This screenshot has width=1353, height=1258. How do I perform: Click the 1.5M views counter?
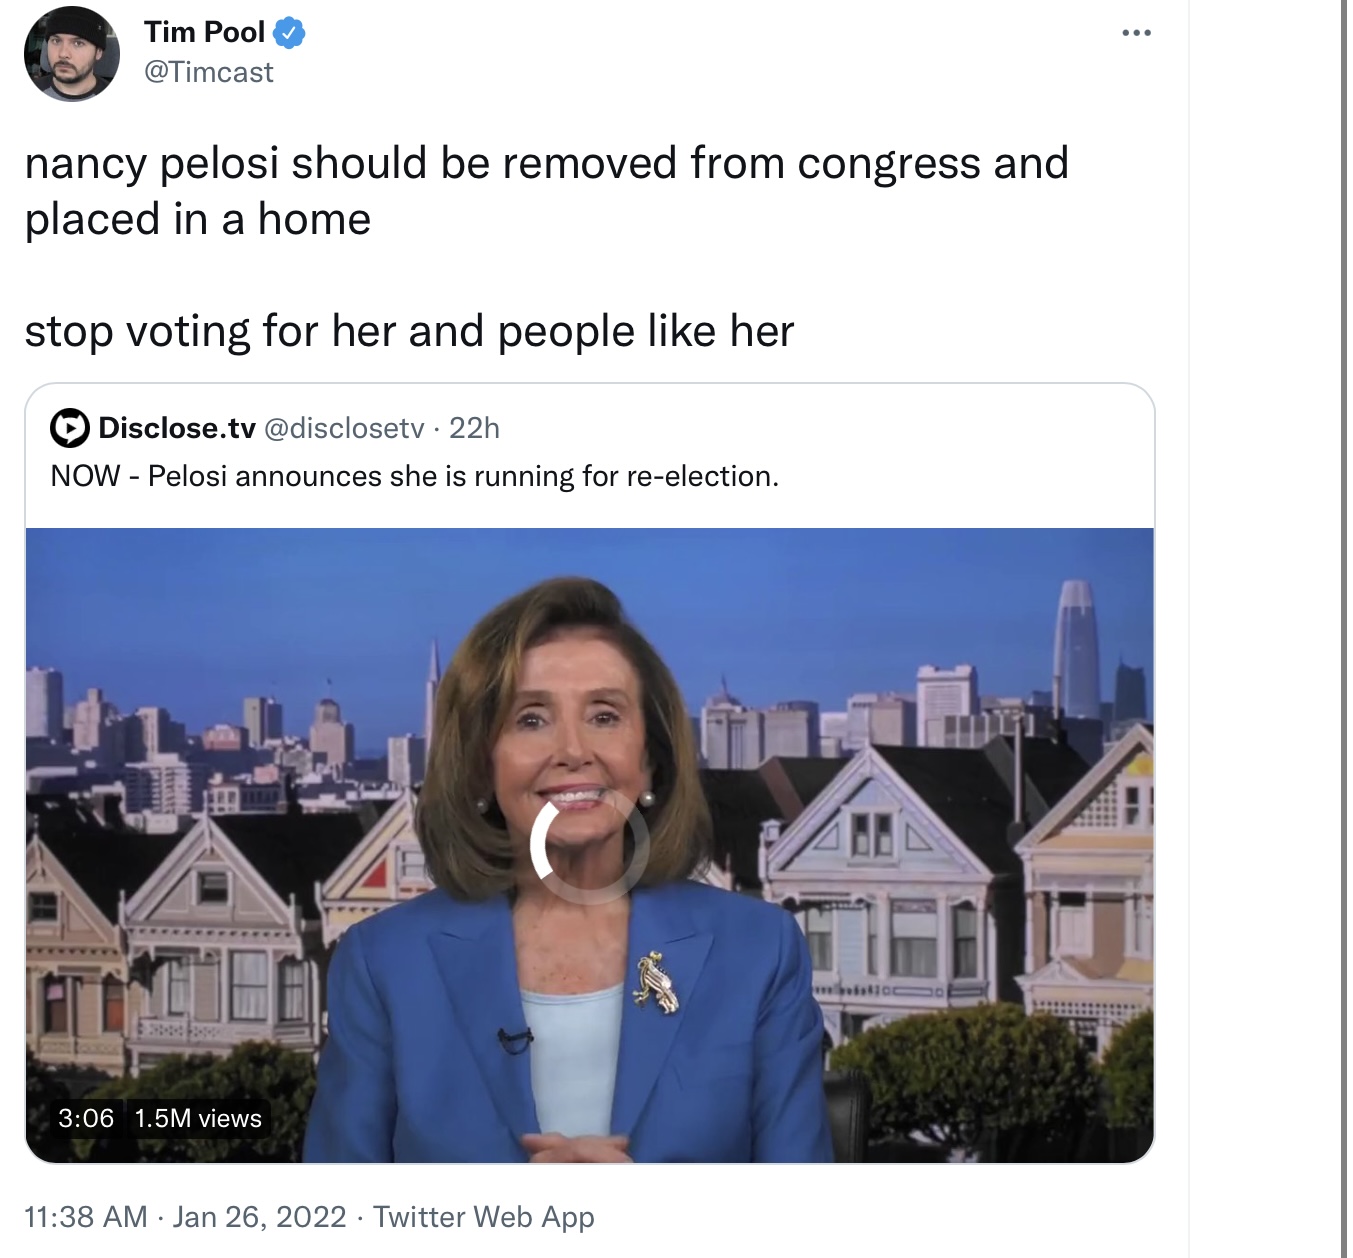[198, 1118]
